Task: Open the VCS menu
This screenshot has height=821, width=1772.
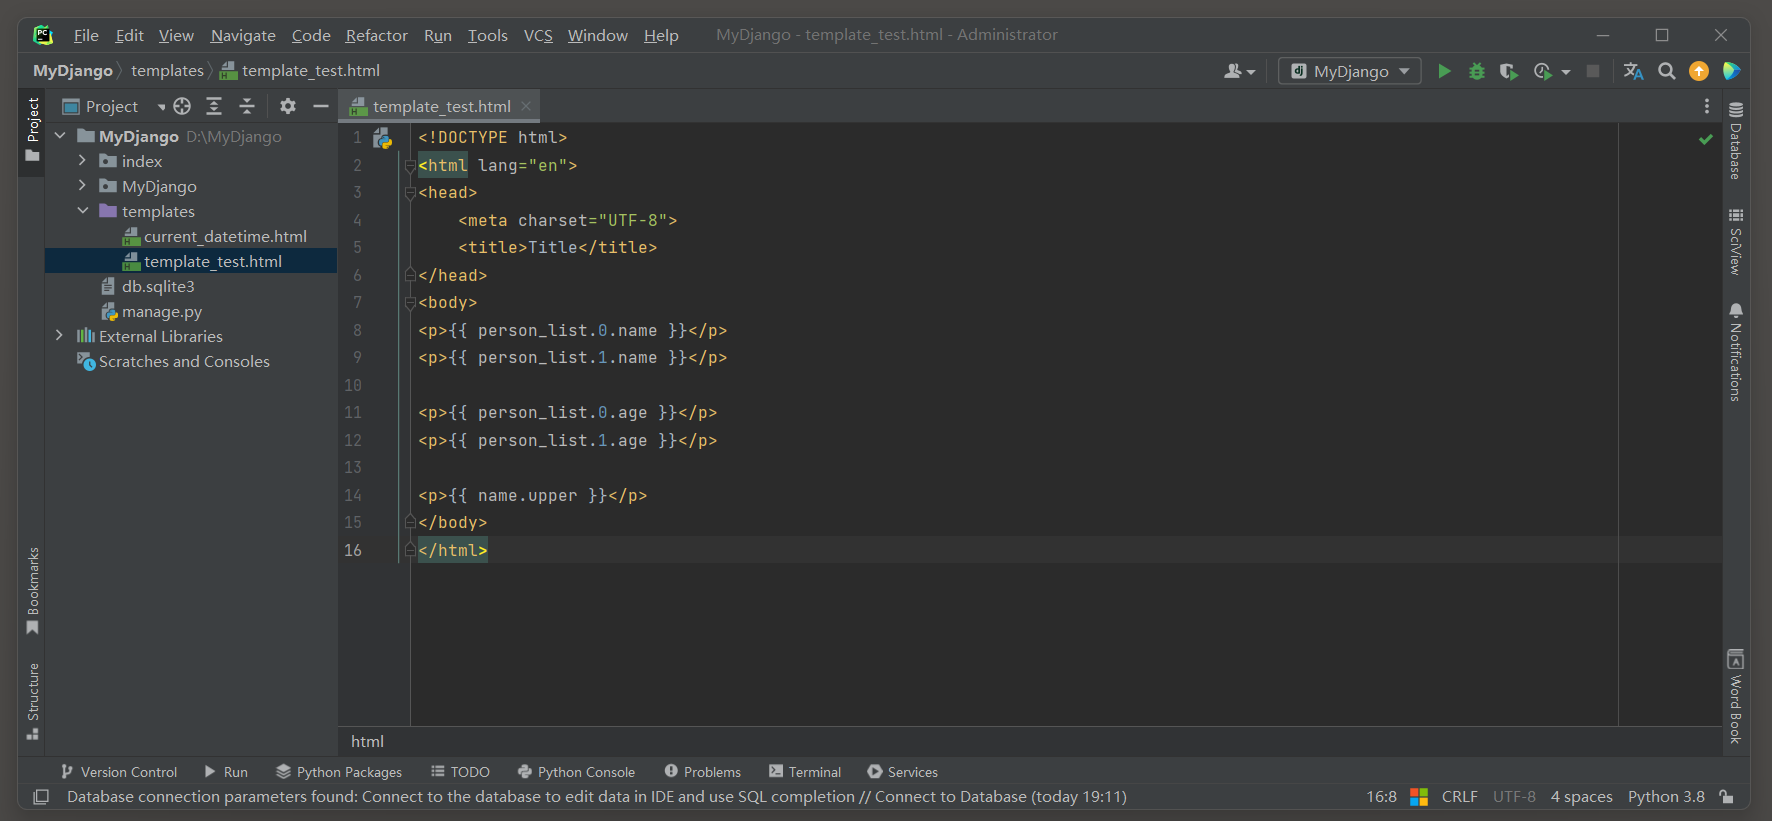Action: click(x=538, y=35)
